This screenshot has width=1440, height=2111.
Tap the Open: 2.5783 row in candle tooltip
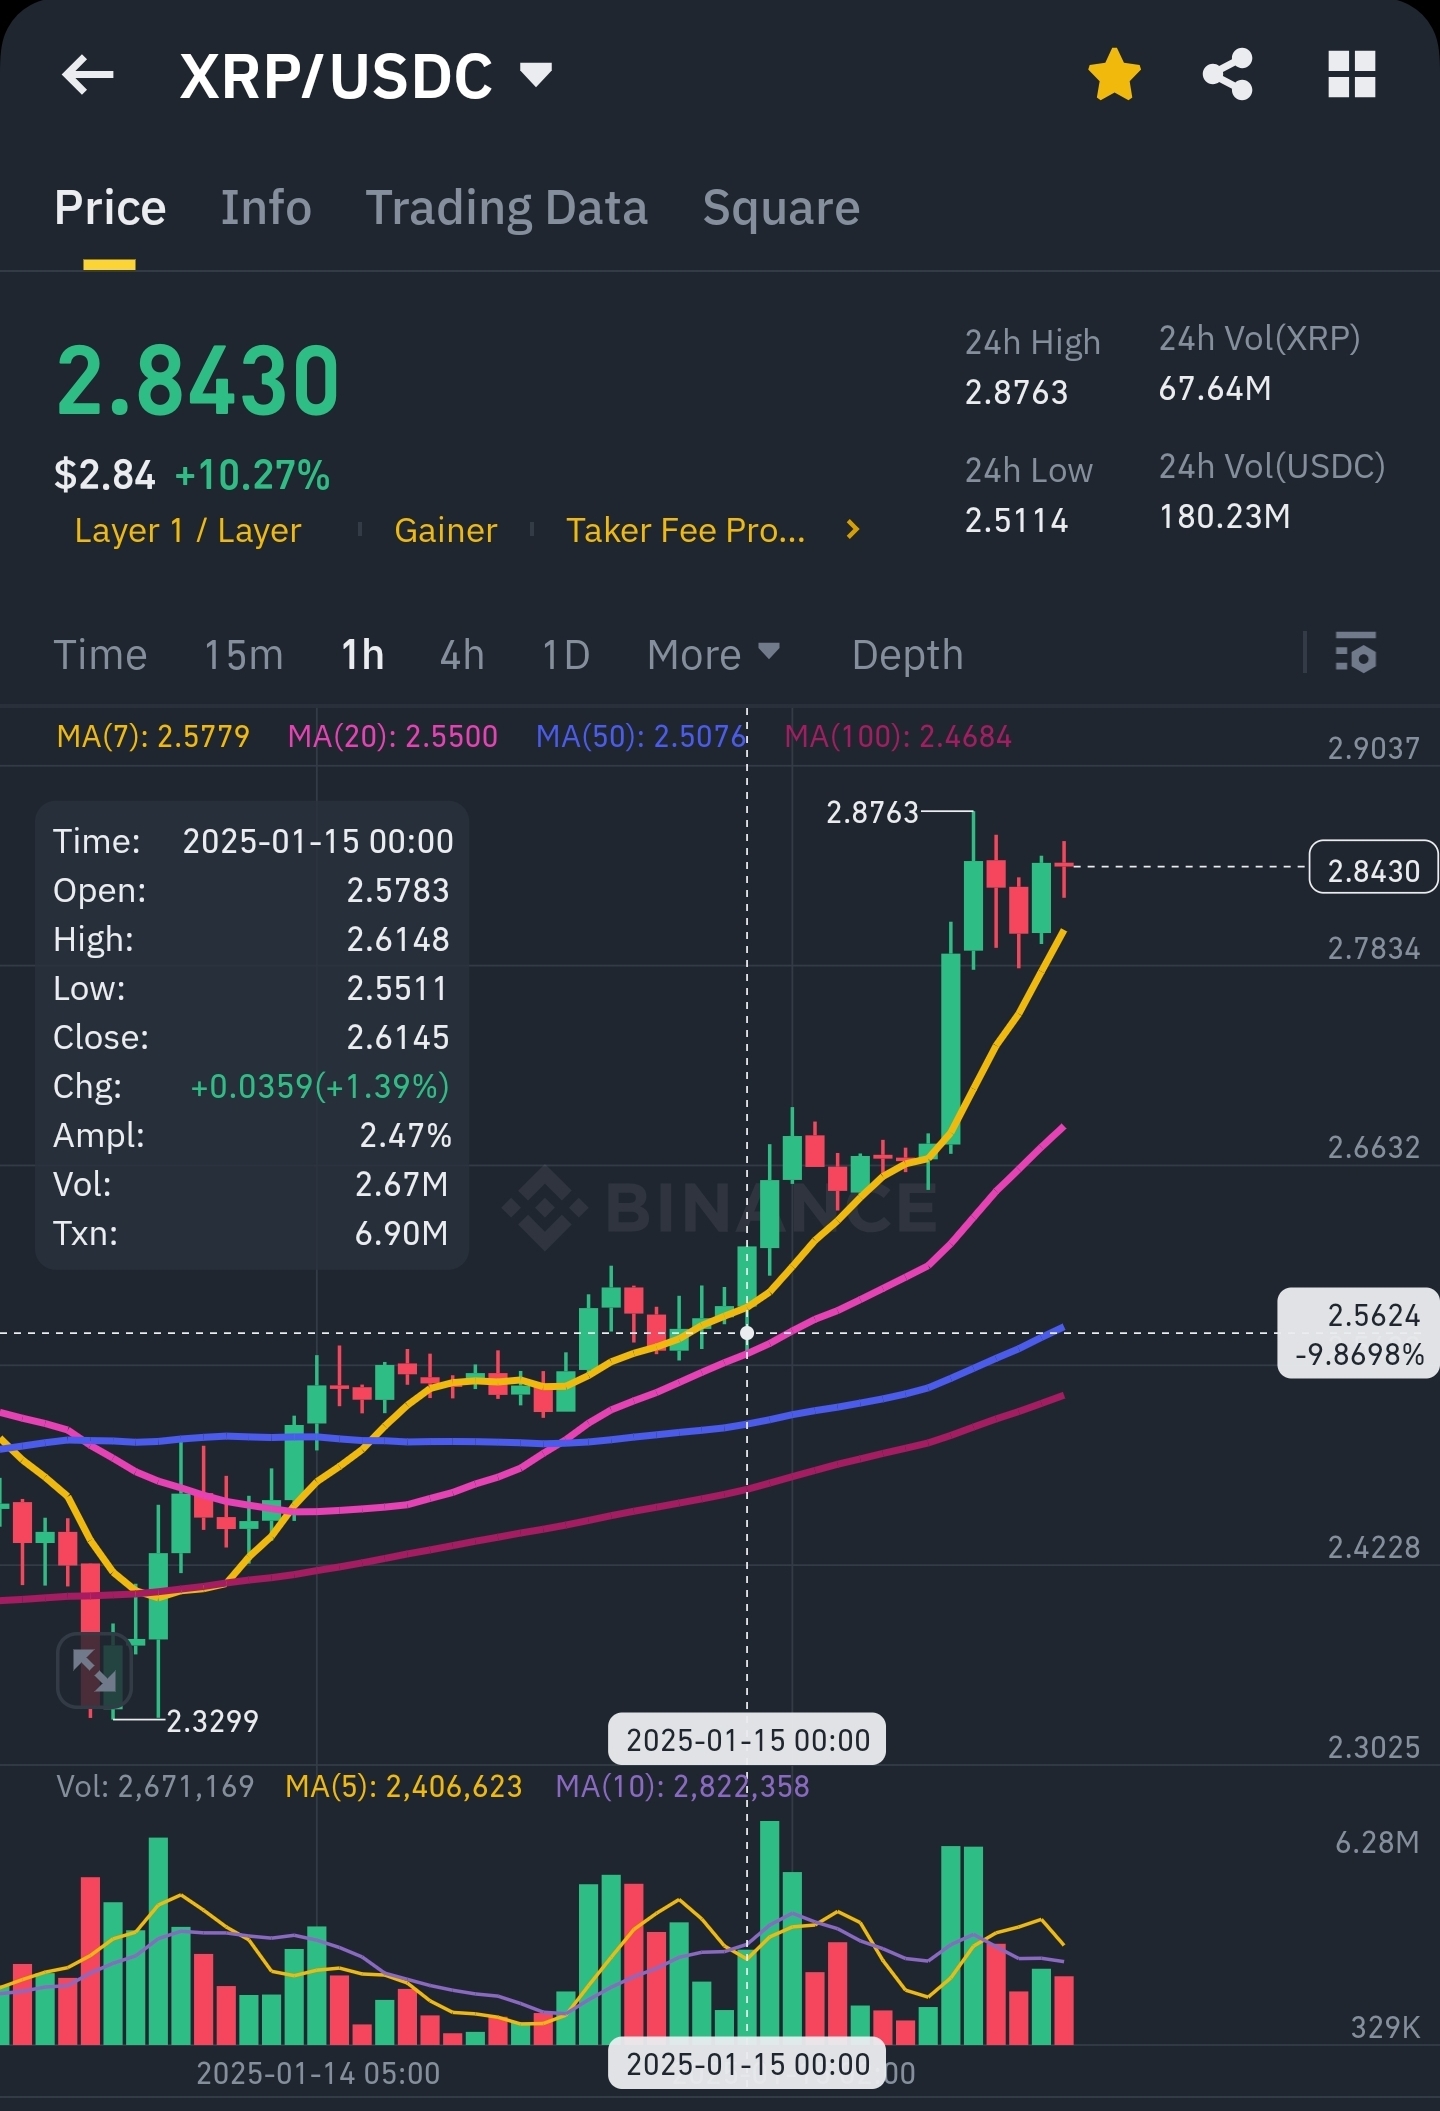click(x=251, y=890)
